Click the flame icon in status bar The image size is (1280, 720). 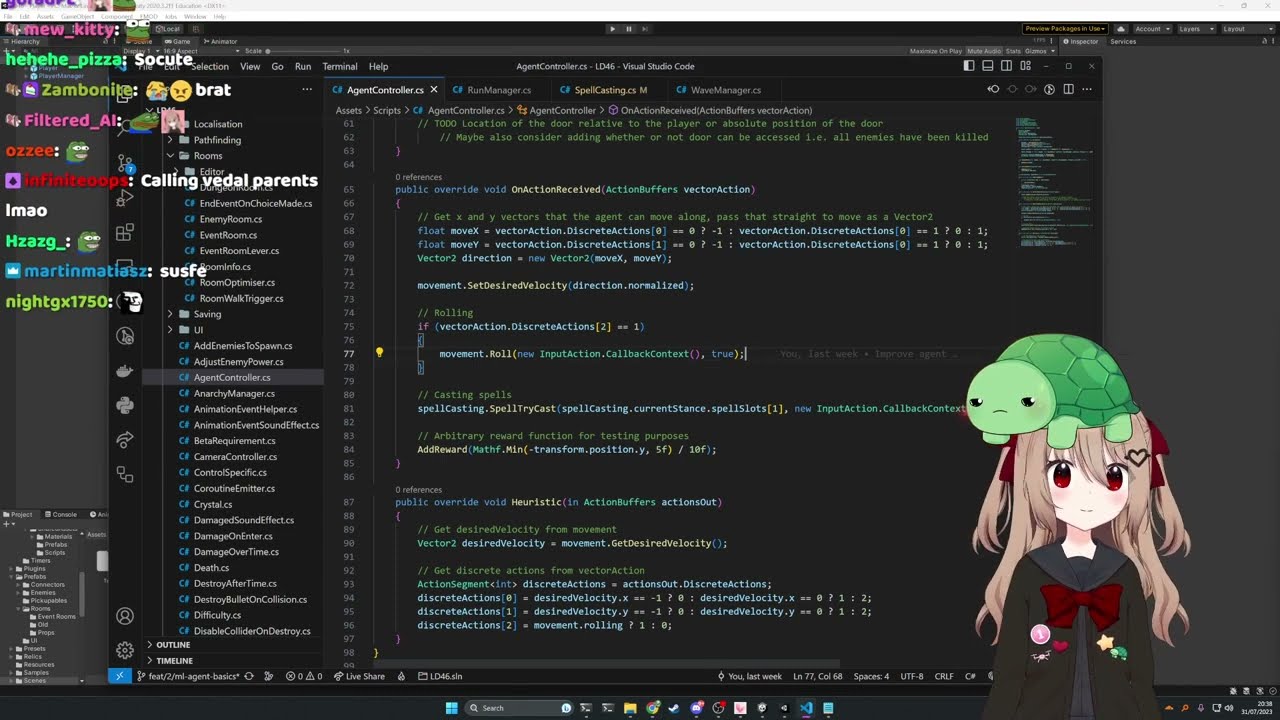pos(401,676)
